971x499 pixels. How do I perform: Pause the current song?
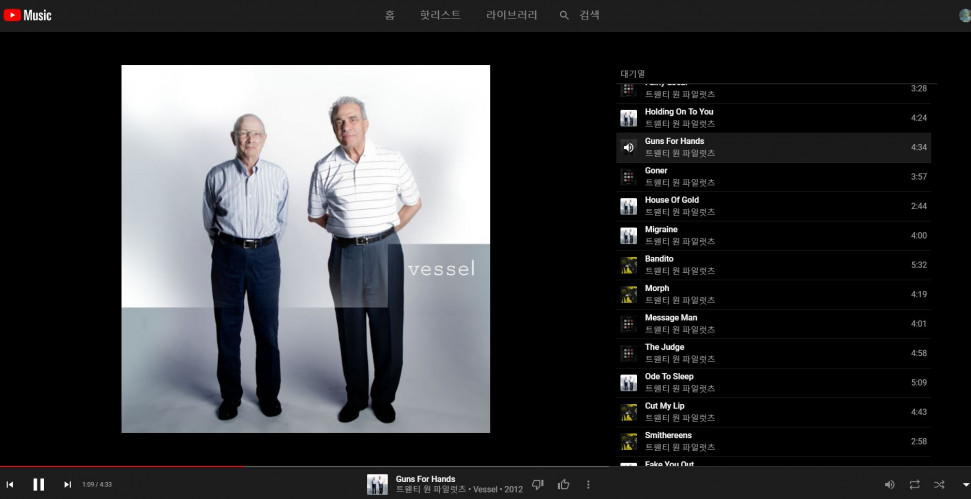click(x=38, y=484)
